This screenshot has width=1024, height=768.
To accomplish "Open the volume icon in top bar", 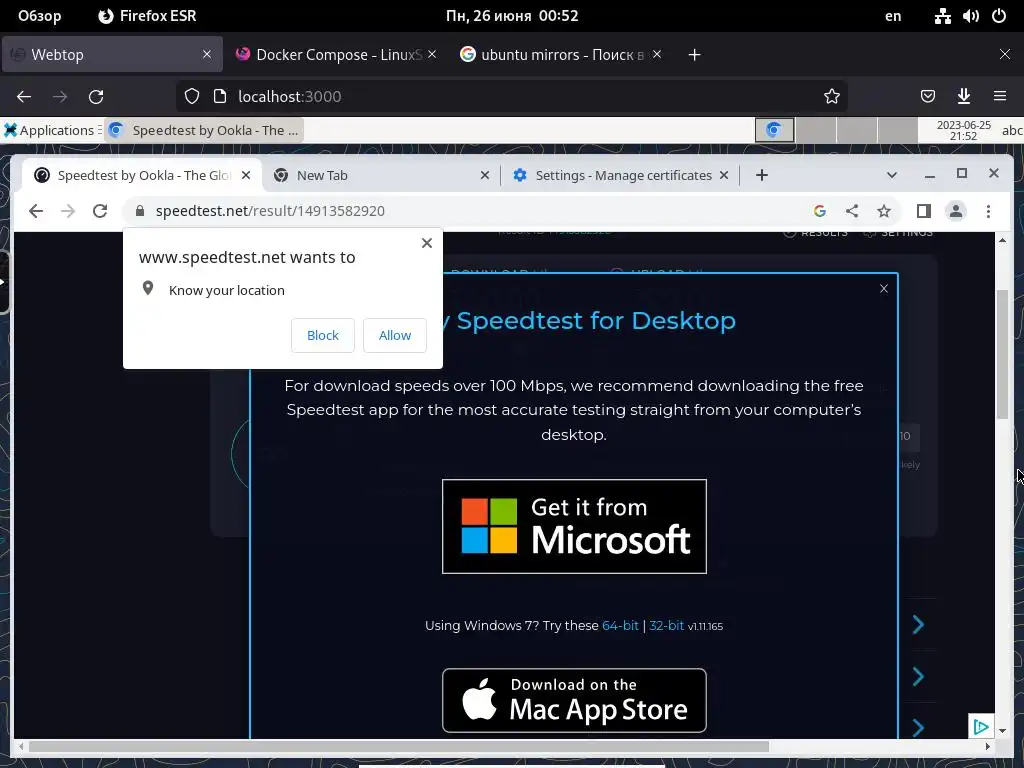I will (x=970, y=16).
